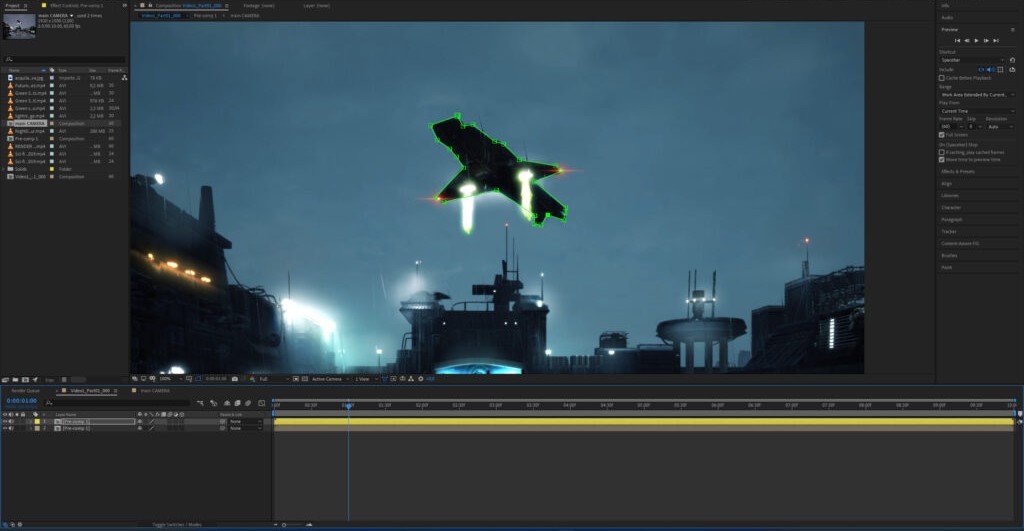Click the timeline layer search field
The height and width of the screenshot is (531, 1024).
(119, 403)
